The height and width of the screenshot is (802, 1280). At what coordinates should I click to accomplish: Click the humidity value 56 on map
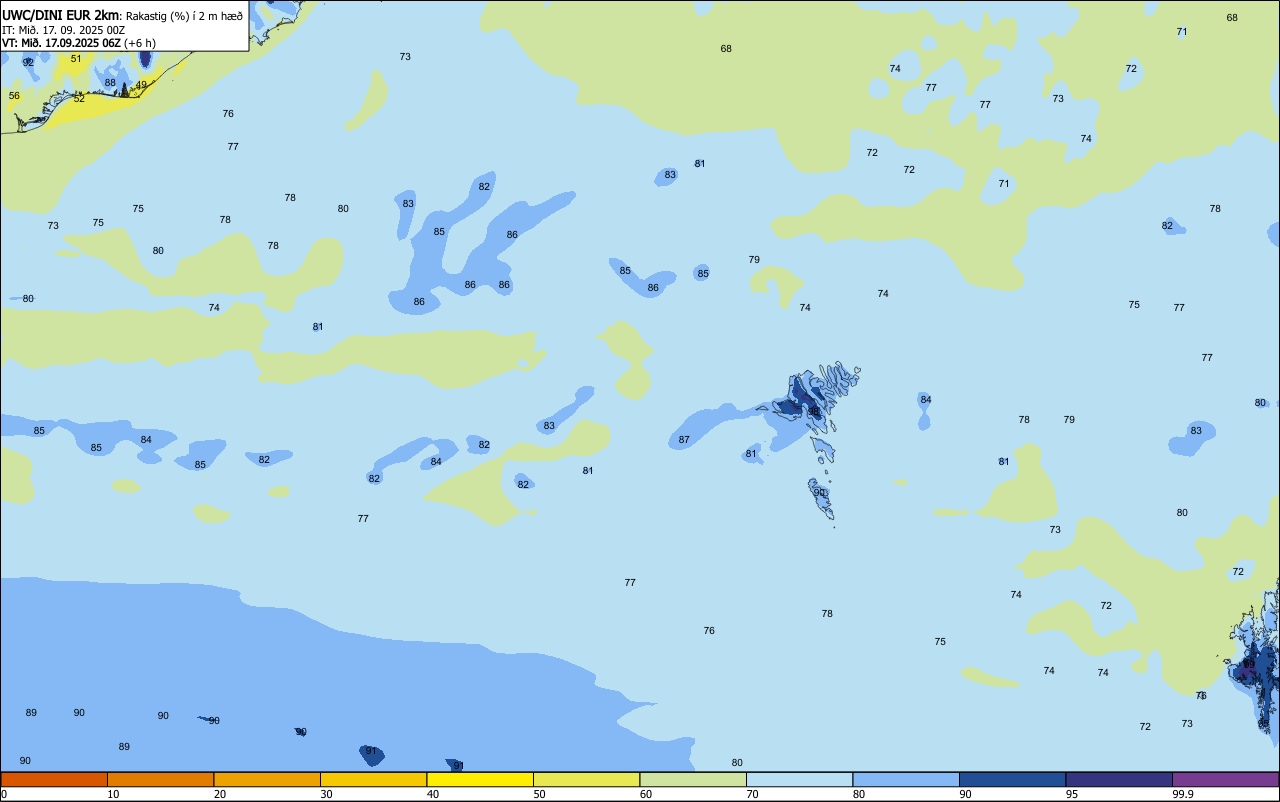pos(14,96)
